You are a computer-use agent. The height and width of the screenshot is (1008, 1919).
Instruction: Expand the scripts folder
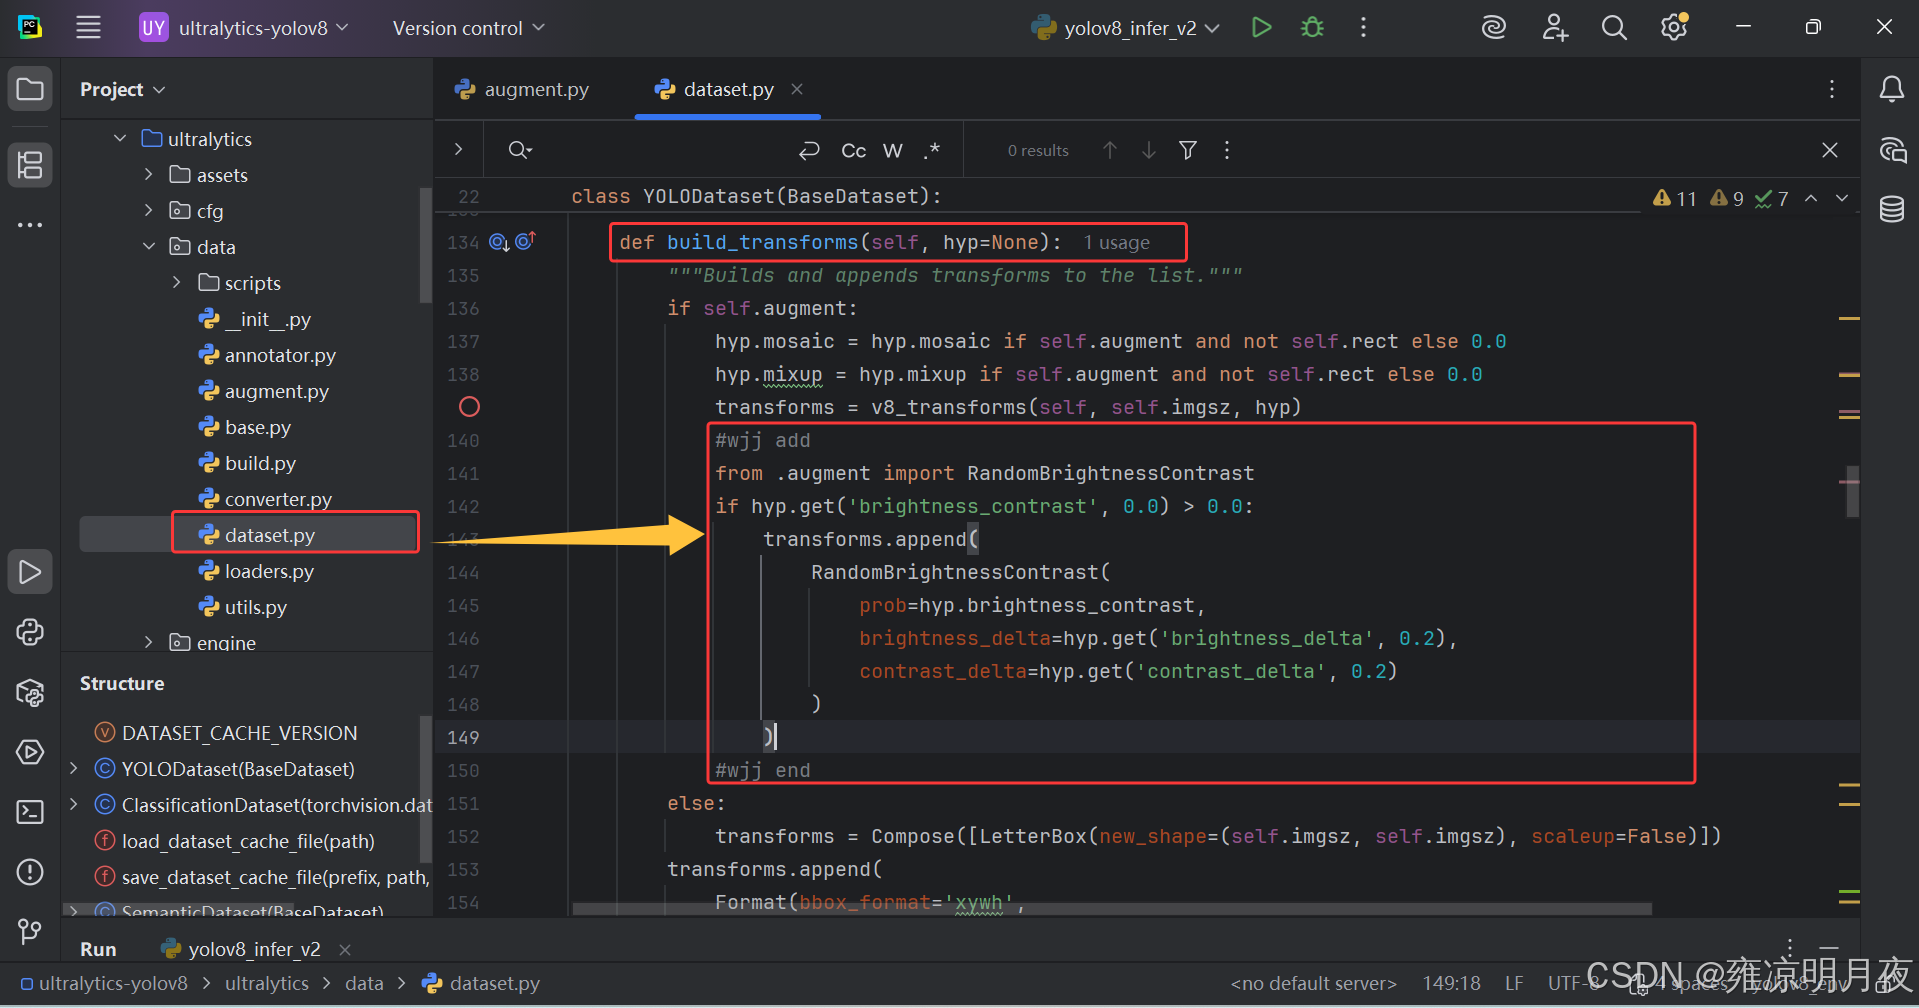[x=177, y=282]
